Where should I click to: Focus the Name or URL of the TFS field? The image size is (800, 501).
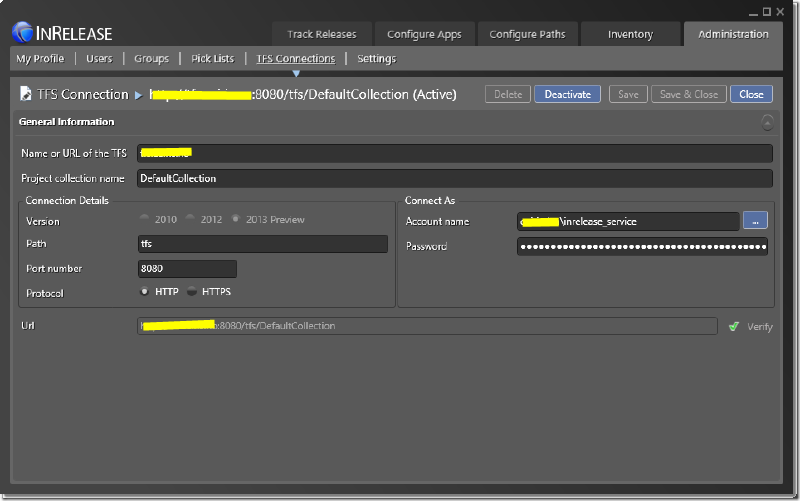455,153
